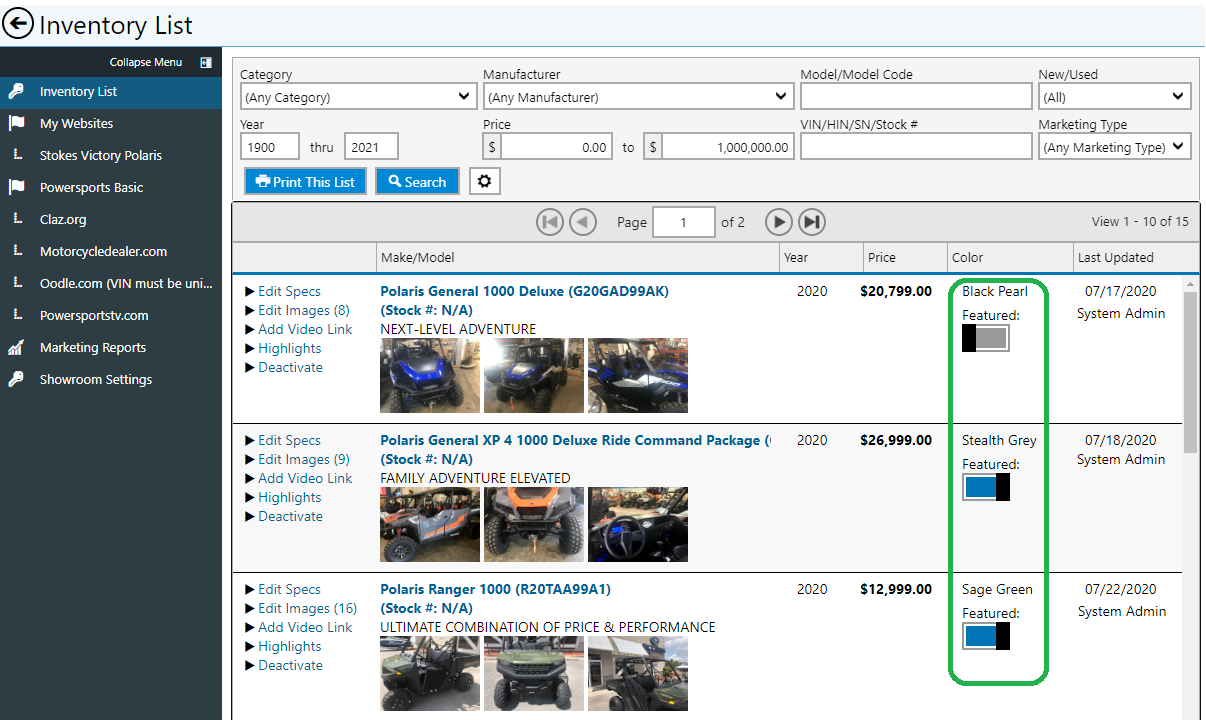Click the key icon beside Showroom Settings
This screenshot has height=720, width=1206.
coord(16,379)
